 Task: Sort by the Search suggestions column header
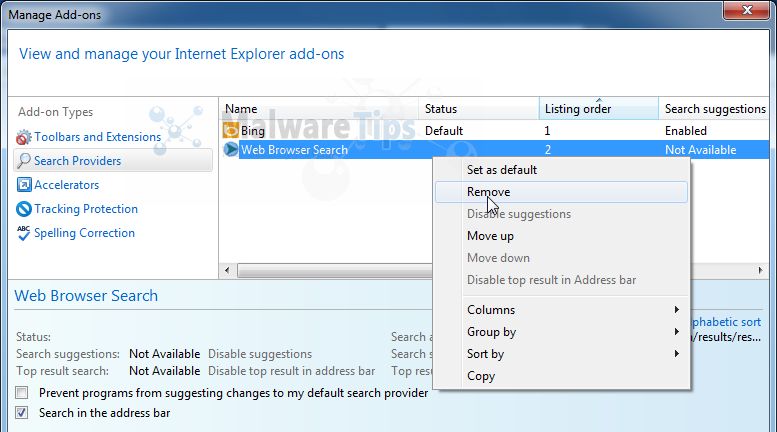pyautogui.click(x=714, y=108)
